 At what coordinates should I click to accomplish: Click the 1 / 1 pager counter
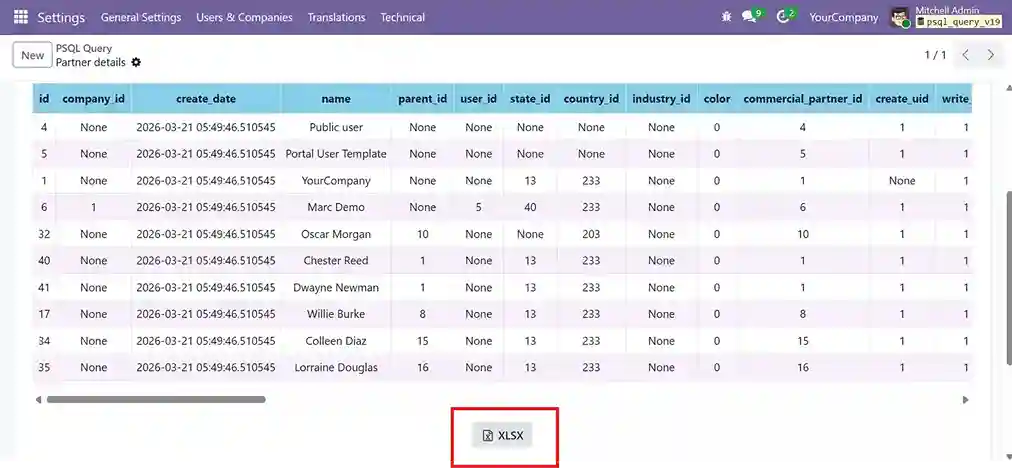pyautogui.click(x=935, y=55)
